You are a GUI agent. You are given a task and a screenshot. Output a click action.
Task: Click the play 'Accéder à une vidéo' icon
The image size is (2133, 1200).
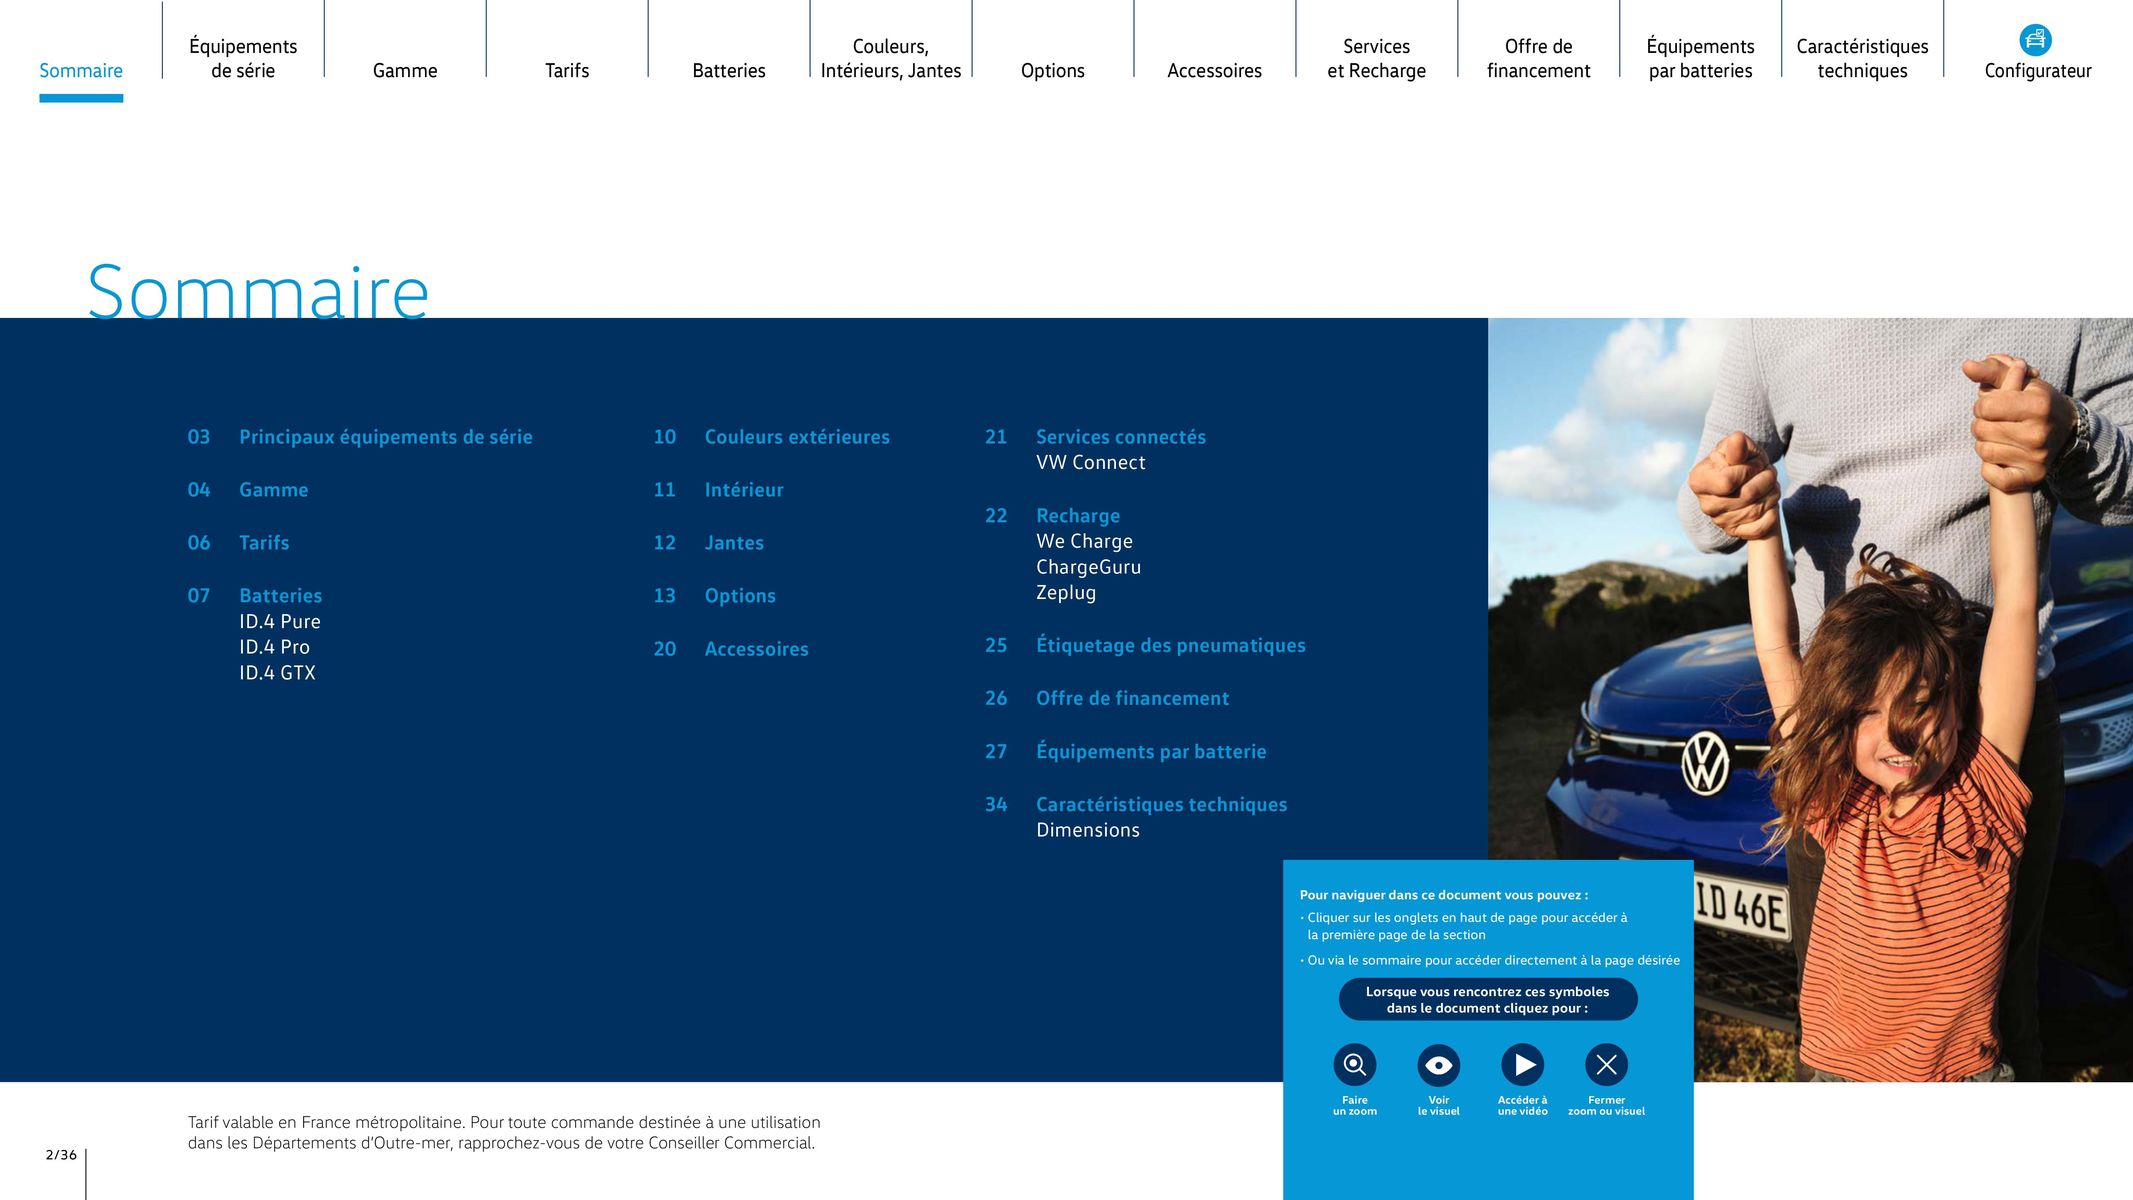click(1523, 1065)
